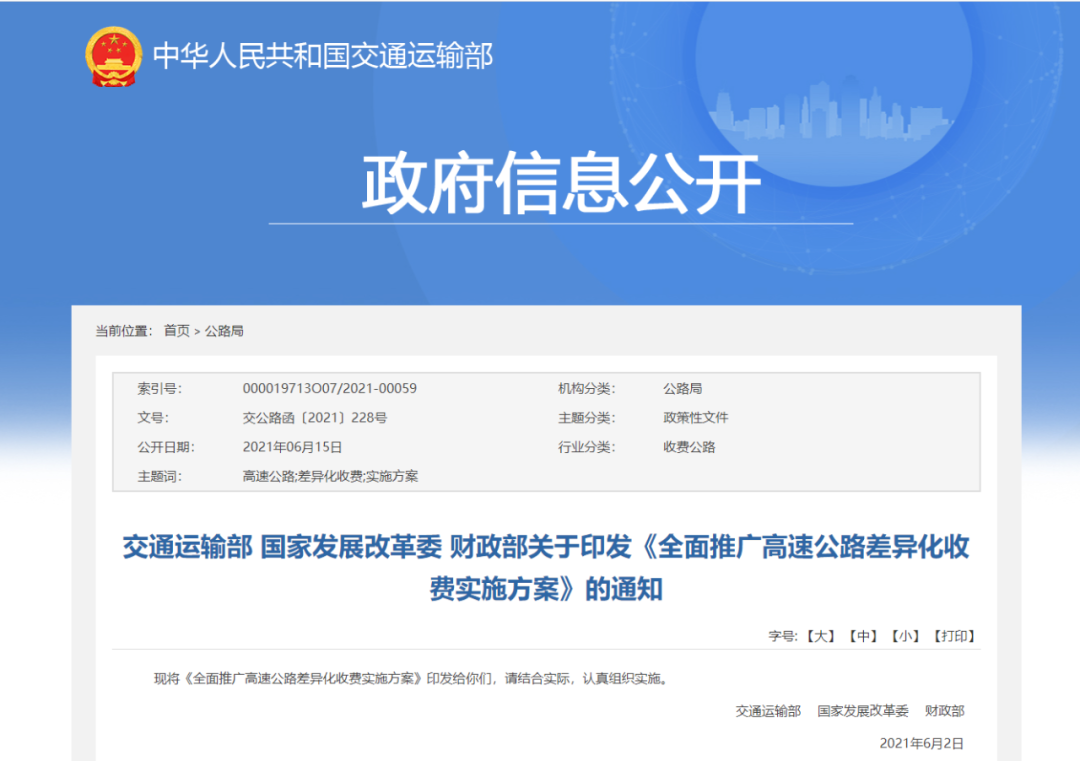
Task: Click the 字号 label
Action: point(782,636)
